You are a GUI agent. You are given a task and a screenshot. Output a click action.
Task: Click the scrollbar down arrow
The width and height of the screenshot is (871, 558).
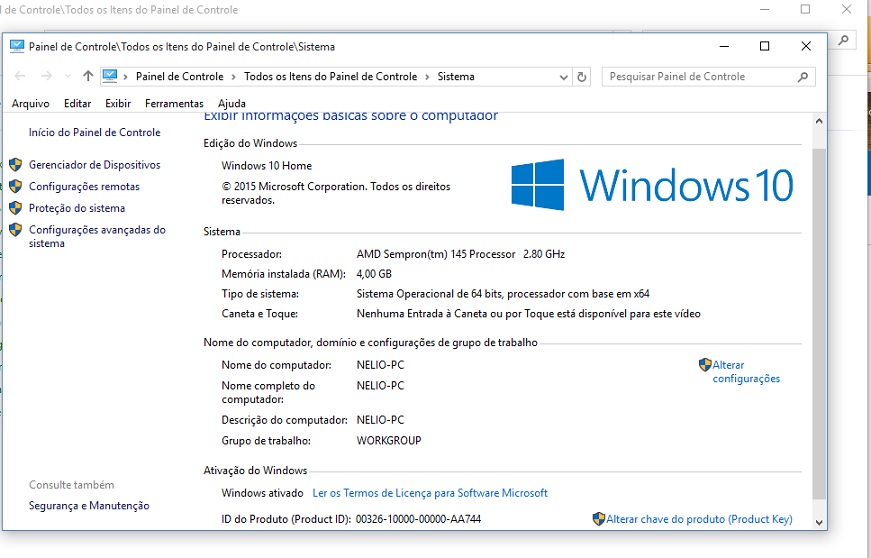(819, 522)
